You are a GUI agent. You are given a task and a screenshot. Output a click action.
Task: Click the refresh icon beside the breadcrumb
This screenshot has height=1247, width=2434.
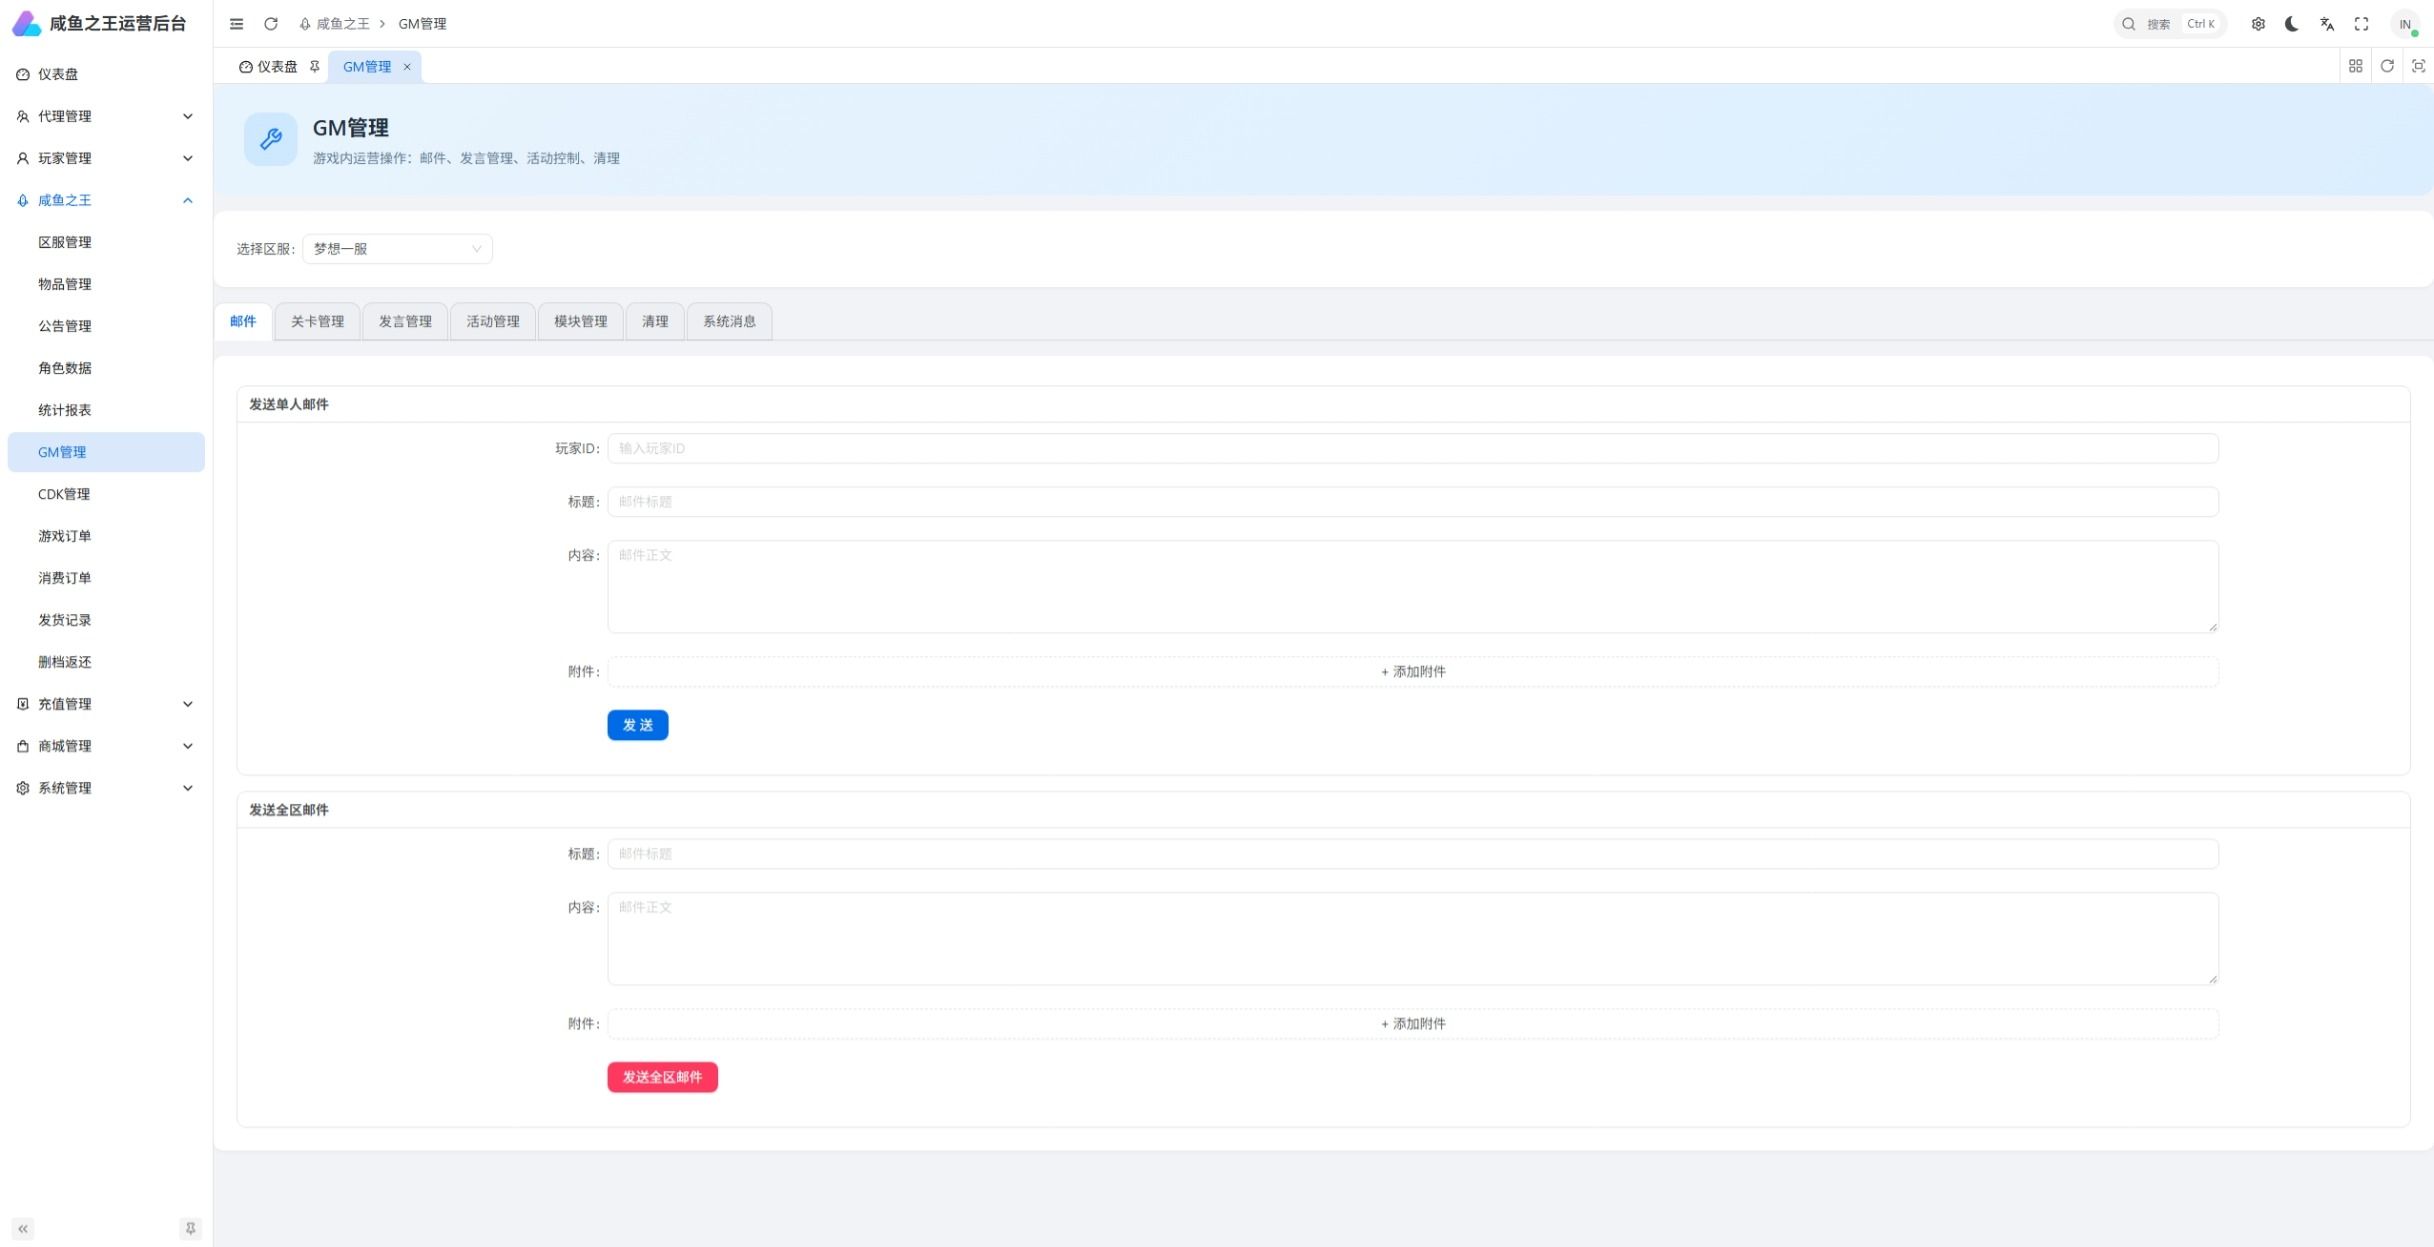pos(271,24)
